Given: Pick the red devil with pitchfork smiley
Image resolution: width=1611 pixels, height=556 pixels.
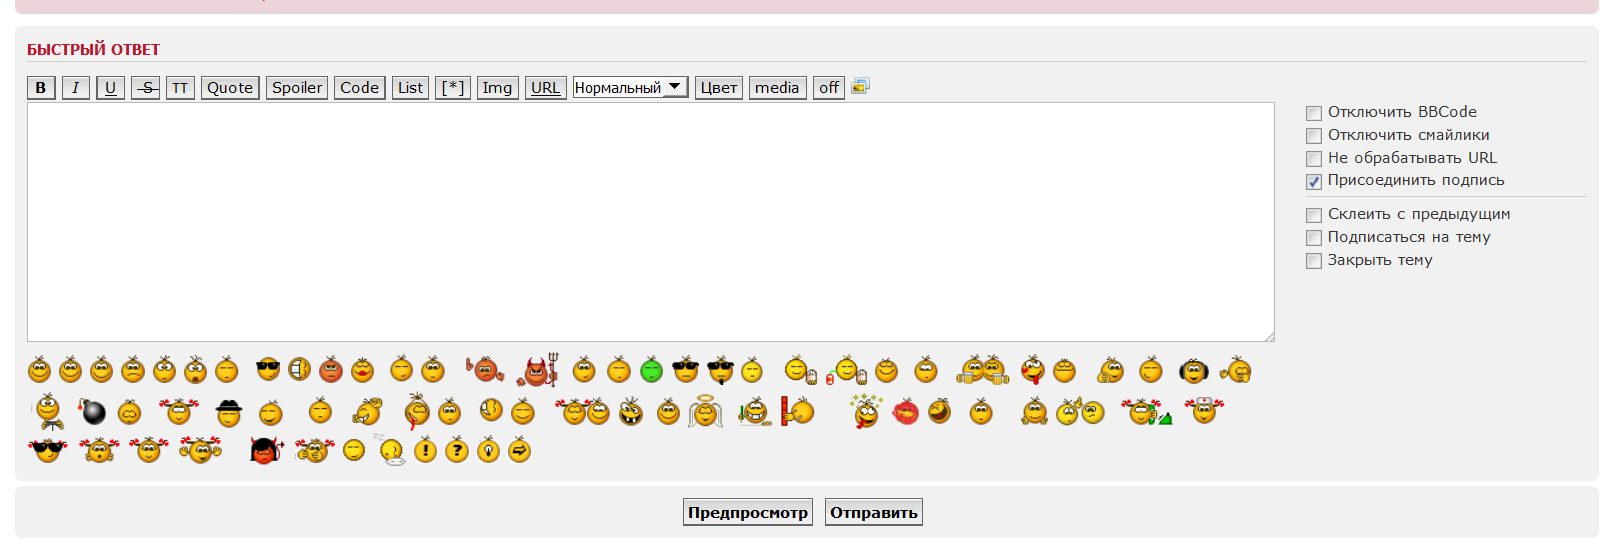Looking at the screenshot, I should 539,371.
